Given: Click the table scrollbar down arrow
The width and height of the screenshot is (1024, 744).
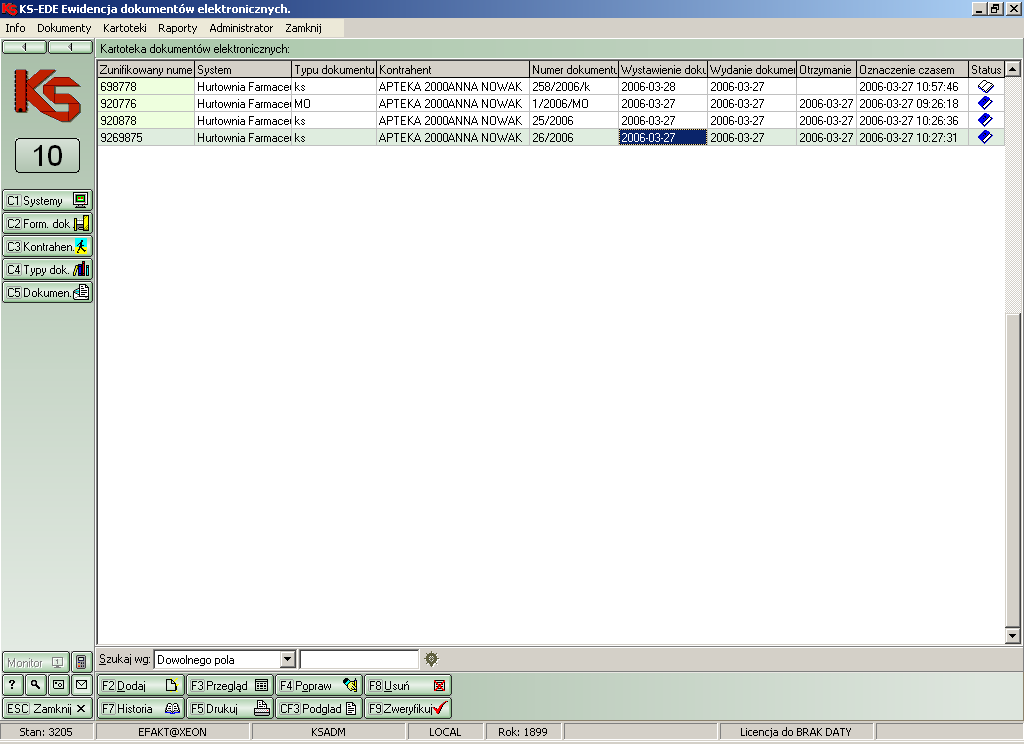Looking at the screenshot, I should pos(1012,635).
